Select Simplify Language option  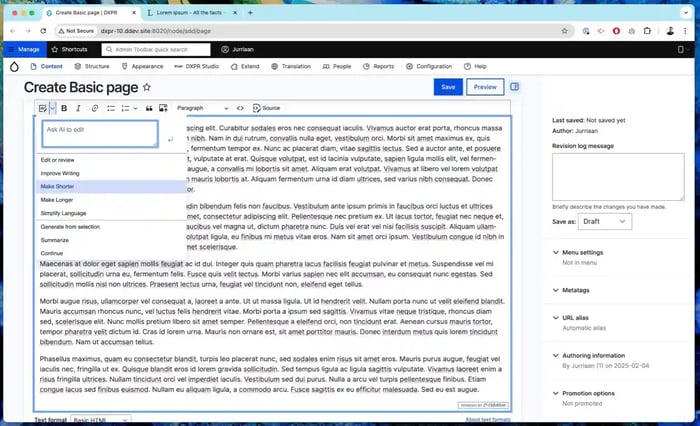111,213
